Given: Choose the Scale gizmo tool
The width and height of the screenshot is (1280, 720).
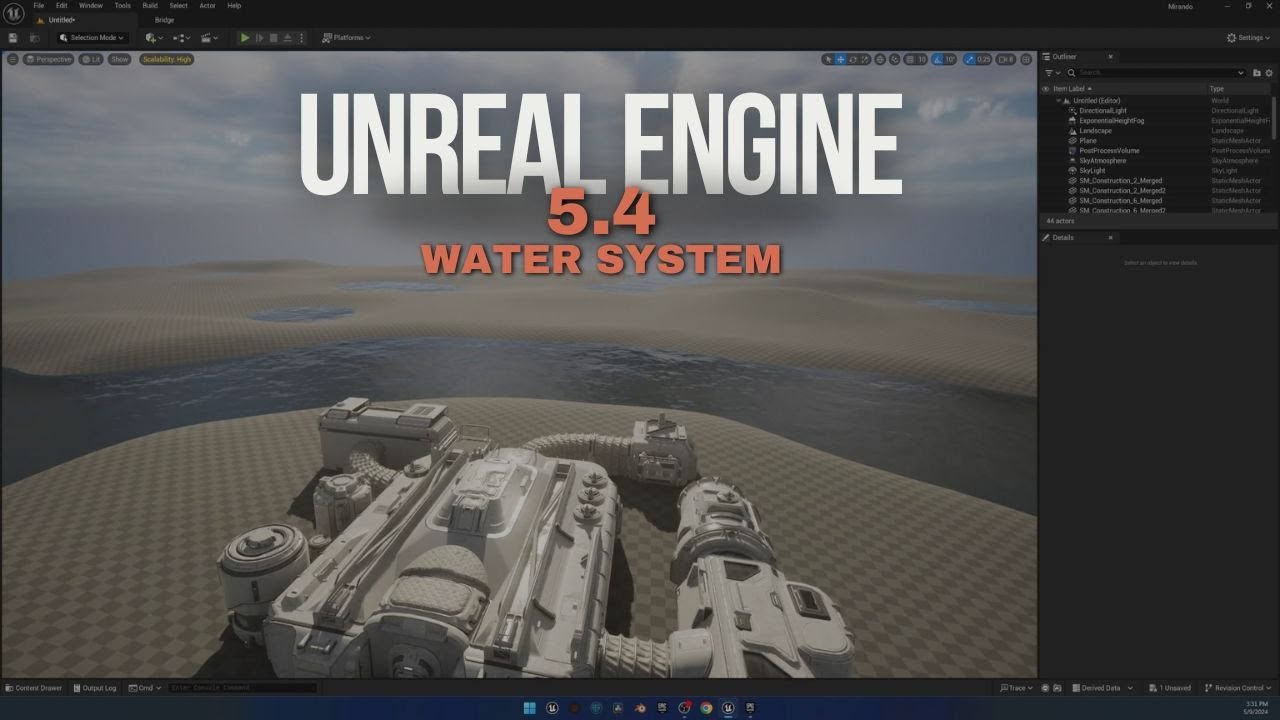Looking at the screenshot, I should pyautogui.click(x=866, y=59).
